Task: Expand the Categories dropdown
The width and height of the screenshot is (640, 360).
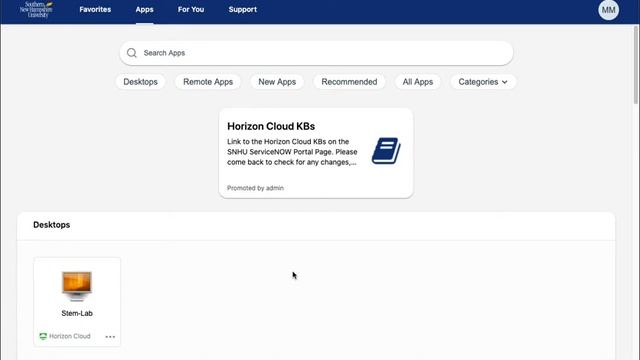Action: click(483, 82)
